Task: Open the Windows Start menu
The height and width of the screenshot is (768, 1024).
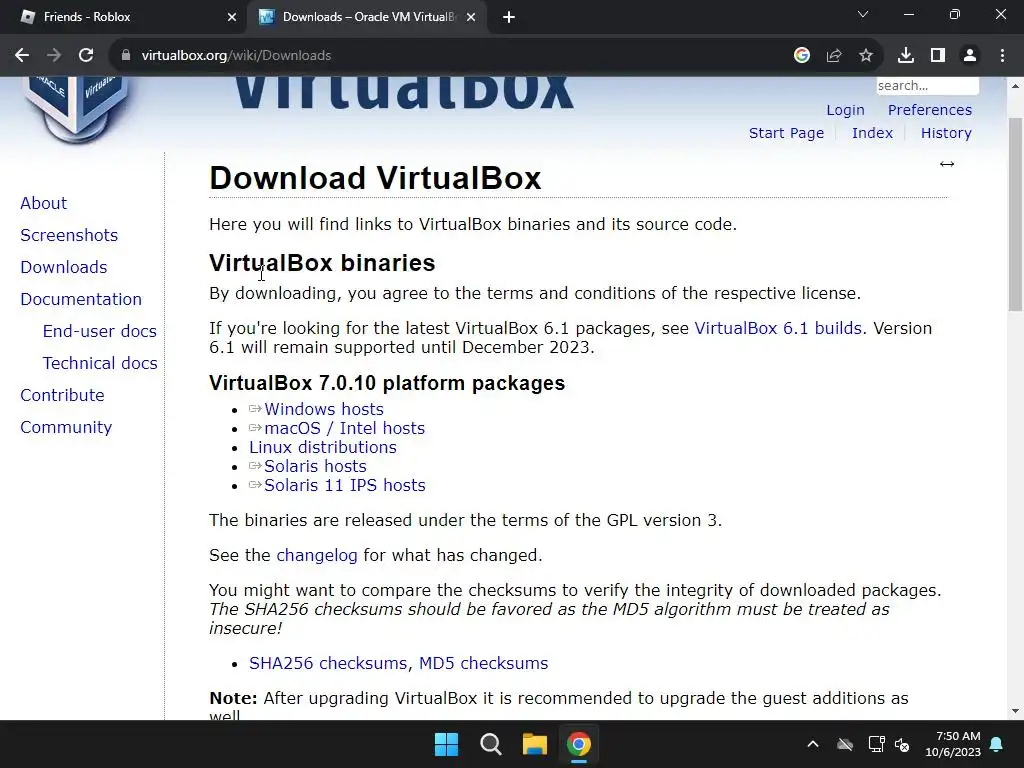Action: pyautogui.click(x=447, y=744)
